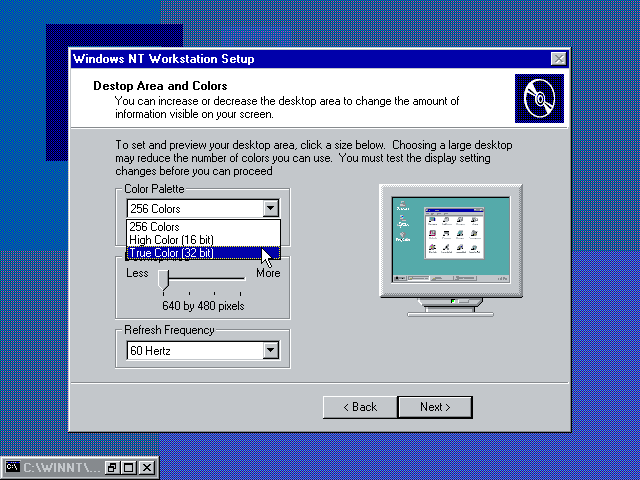
Task: Click the desktop area slider thumb
Action: [163, 280]
